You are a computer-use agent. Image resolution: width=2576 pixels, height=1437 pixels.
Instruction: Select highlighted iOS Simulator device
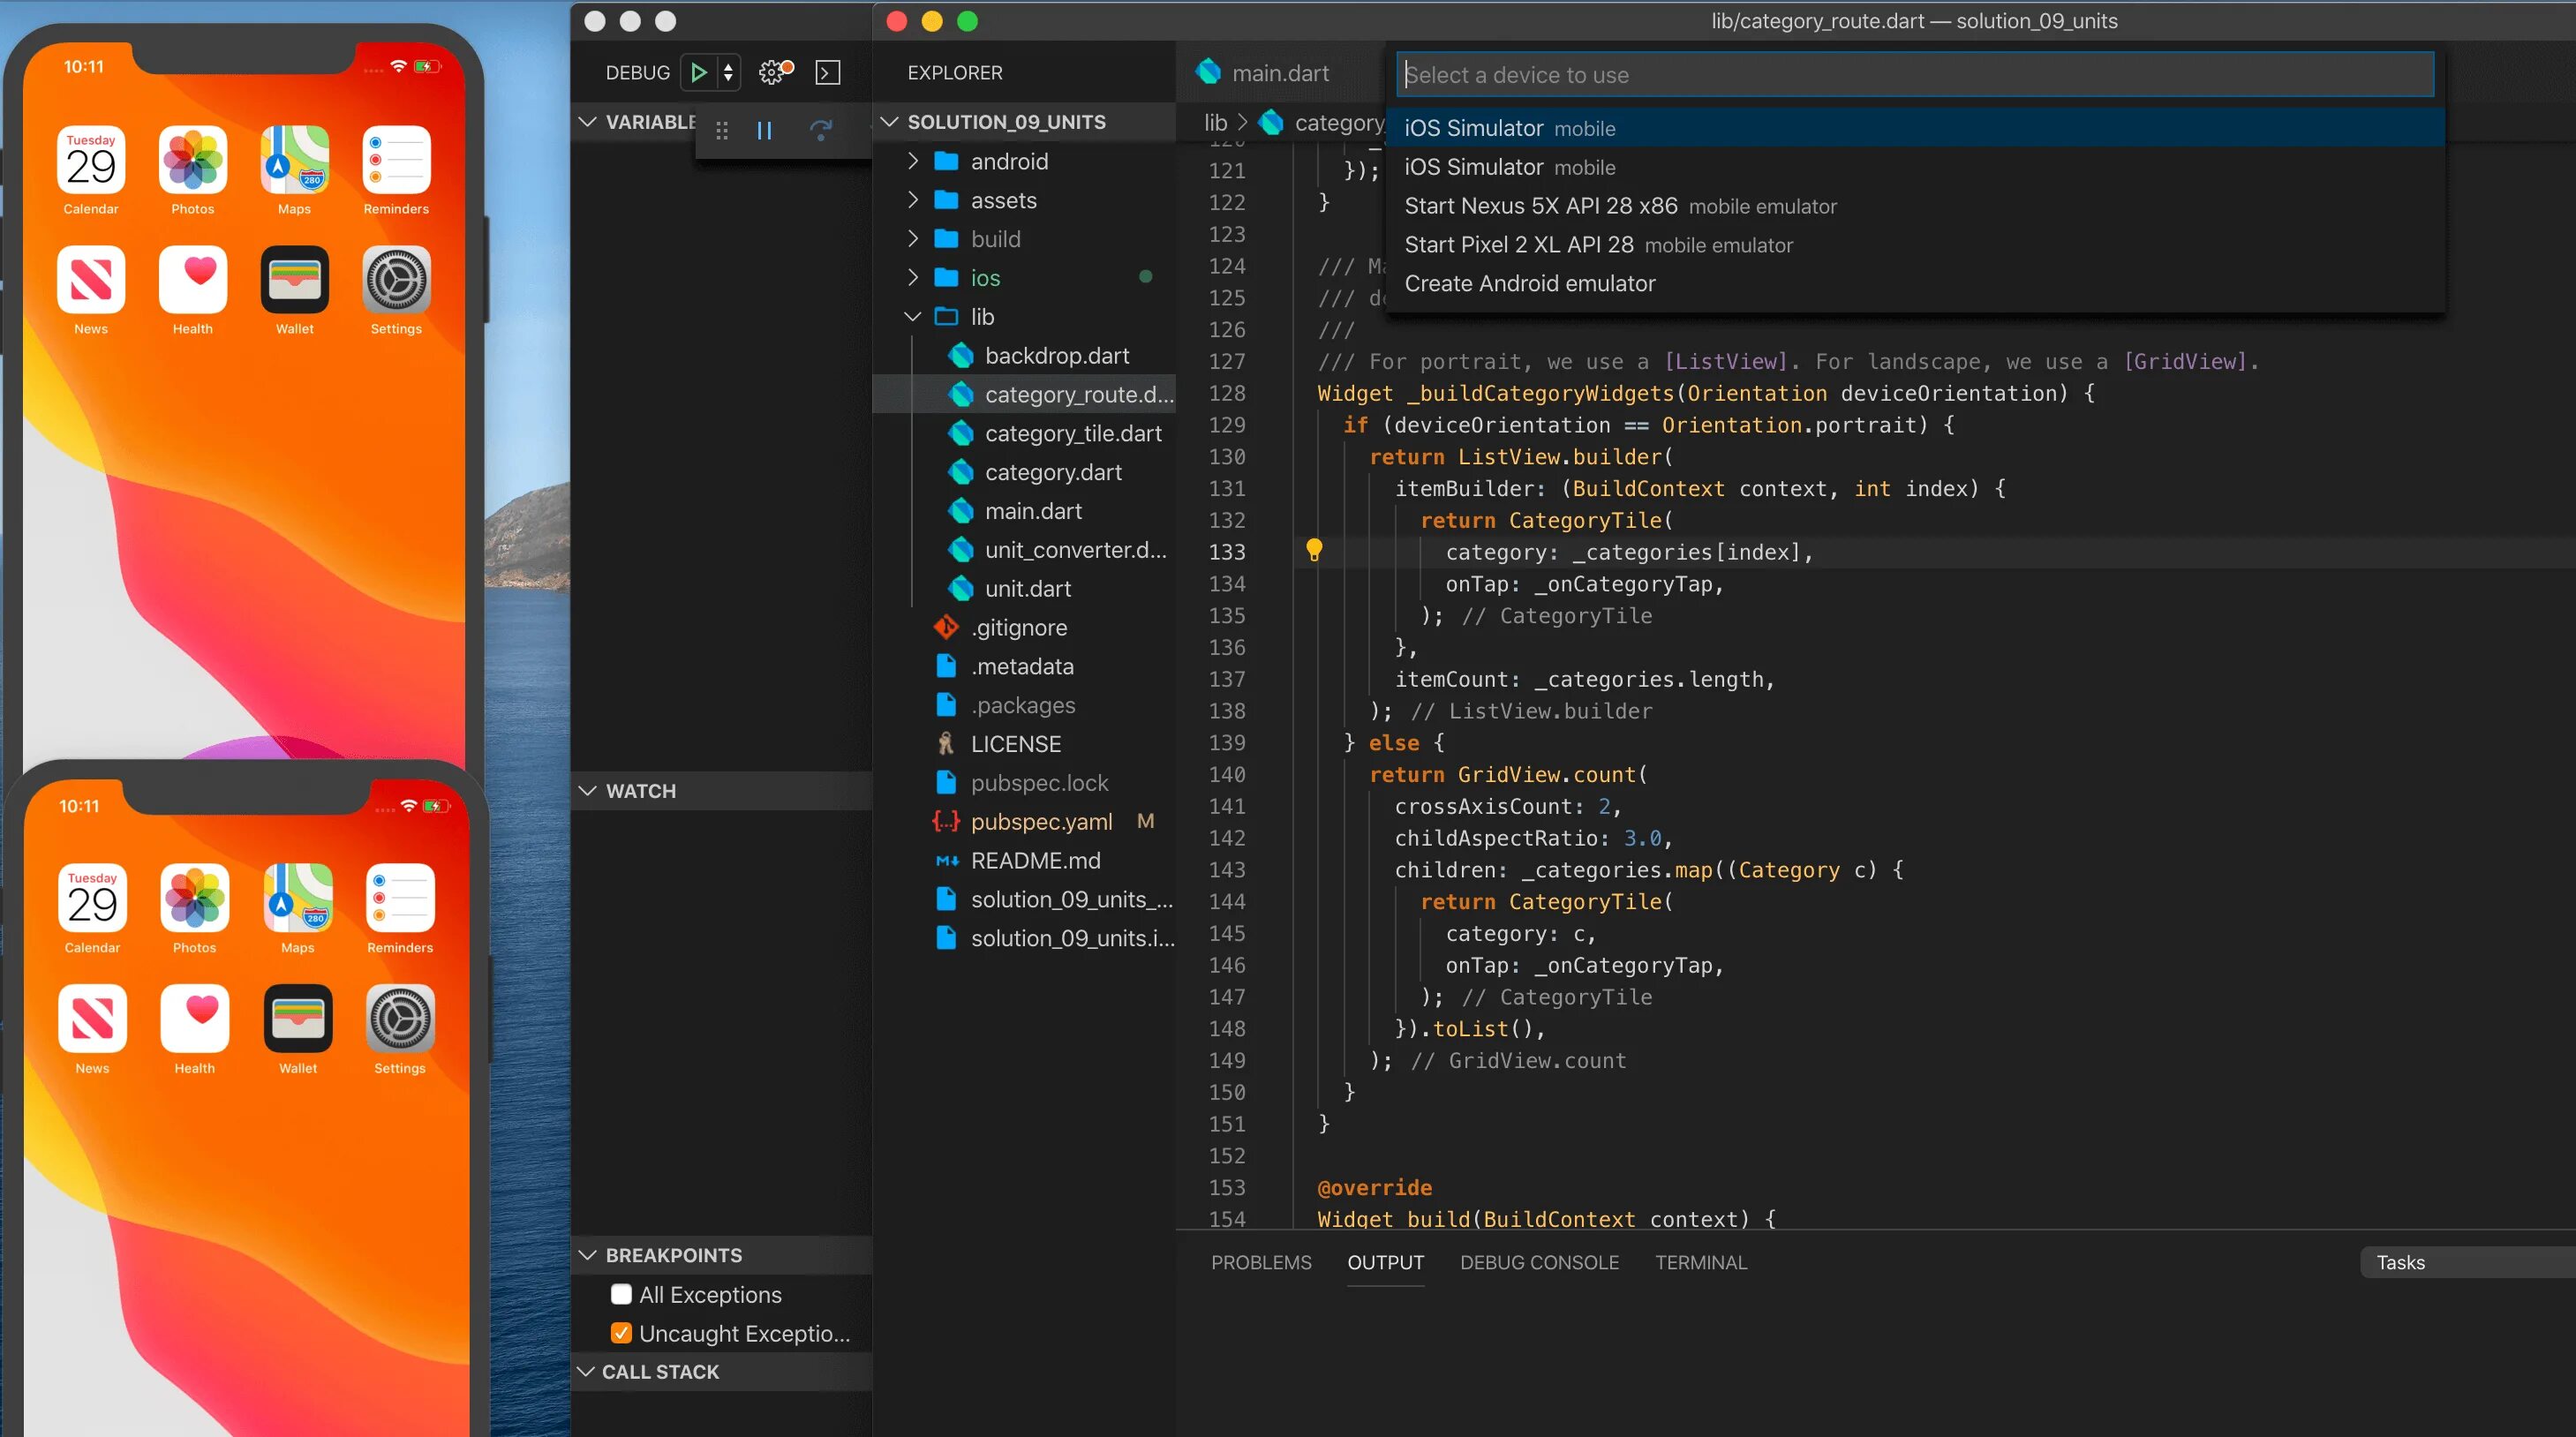click(1915, 128)
